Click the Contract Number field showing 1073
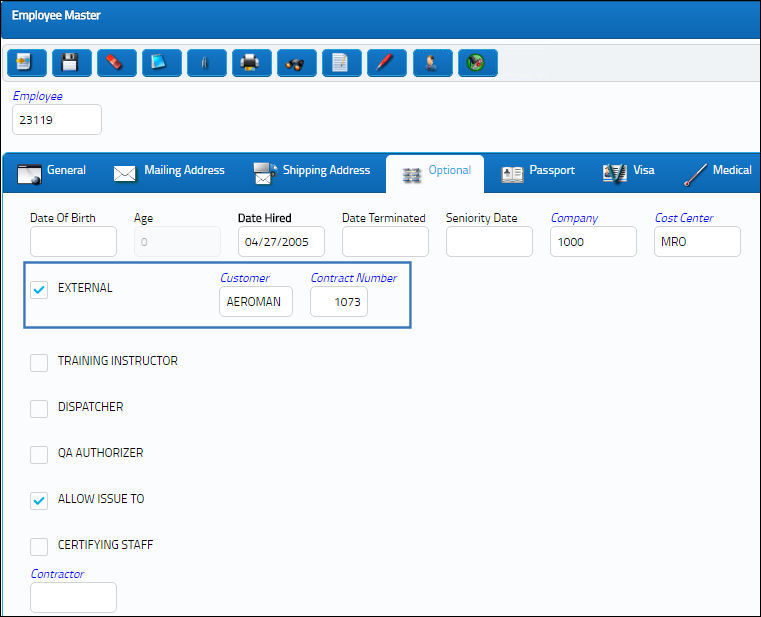 point(339,301)
